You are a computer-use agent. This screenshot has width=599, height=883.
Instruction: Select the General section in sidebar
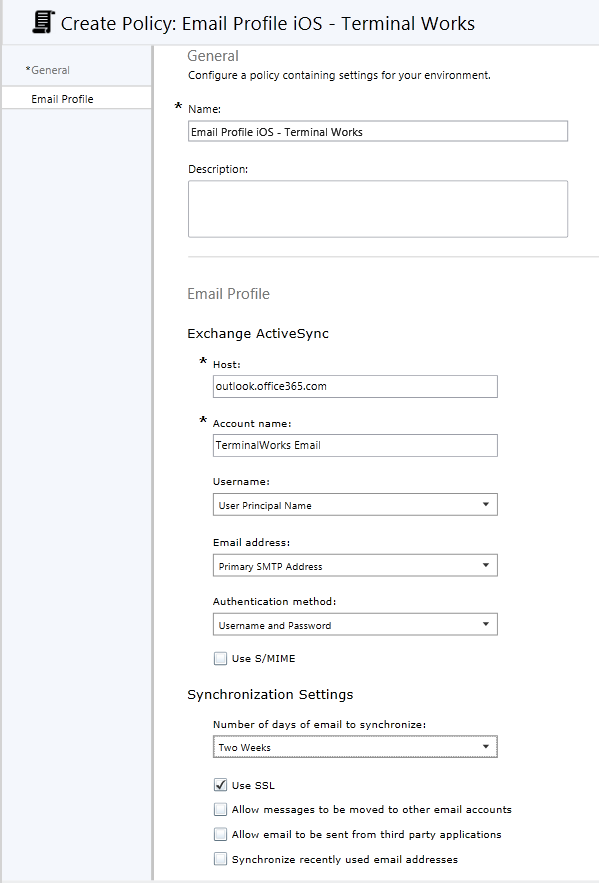pos(76,70)
